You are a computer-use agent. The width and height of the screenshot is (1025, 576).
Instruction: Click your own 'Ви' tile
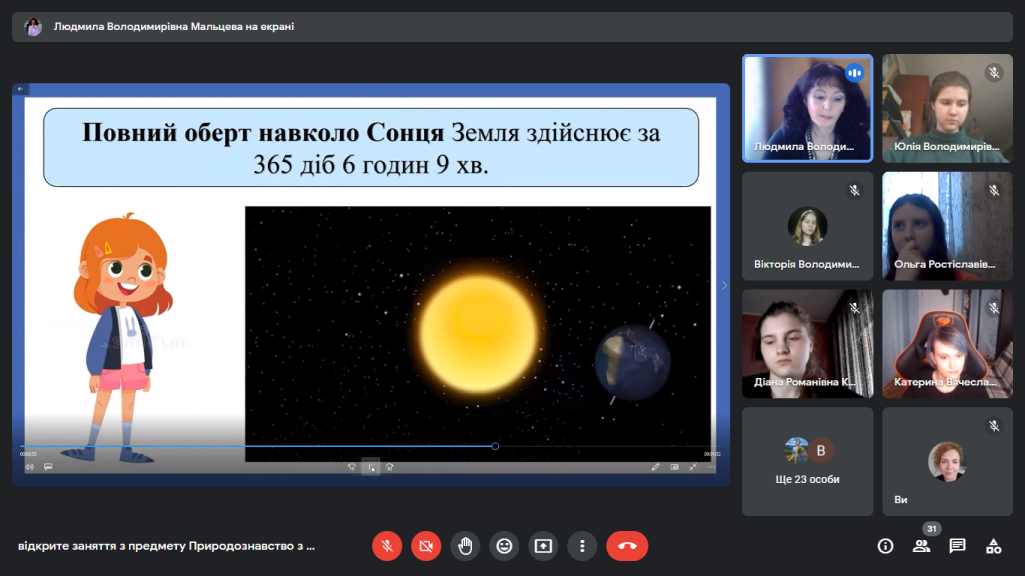947,462
